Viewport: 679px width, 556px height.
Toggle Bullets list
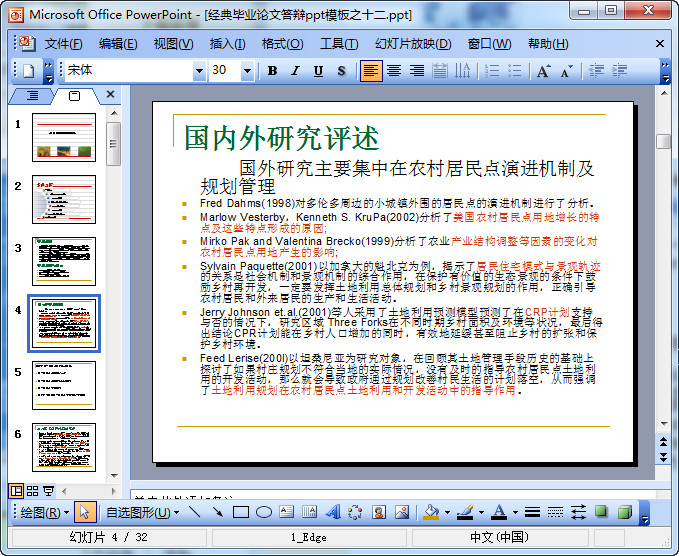click(x=514, y=71)
